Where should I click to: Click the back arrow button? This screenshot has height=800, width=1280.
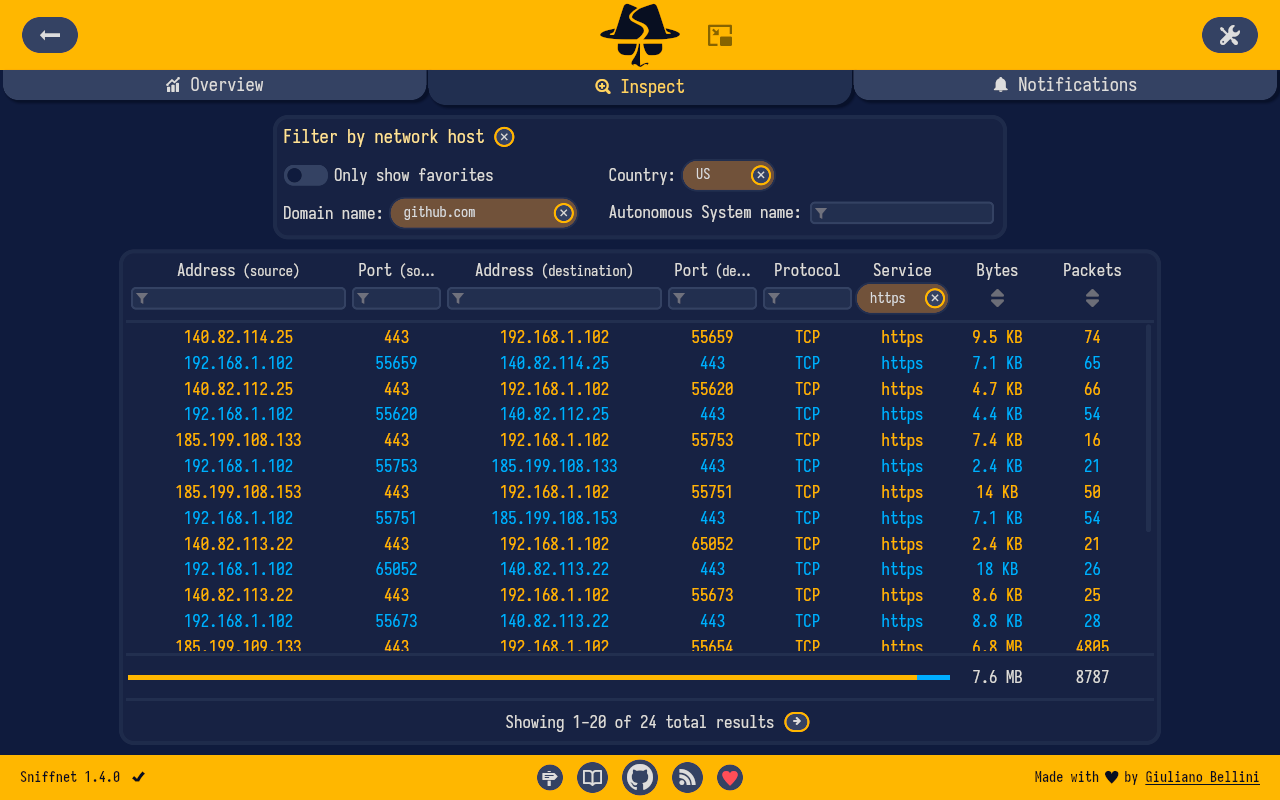click(49, 35)
